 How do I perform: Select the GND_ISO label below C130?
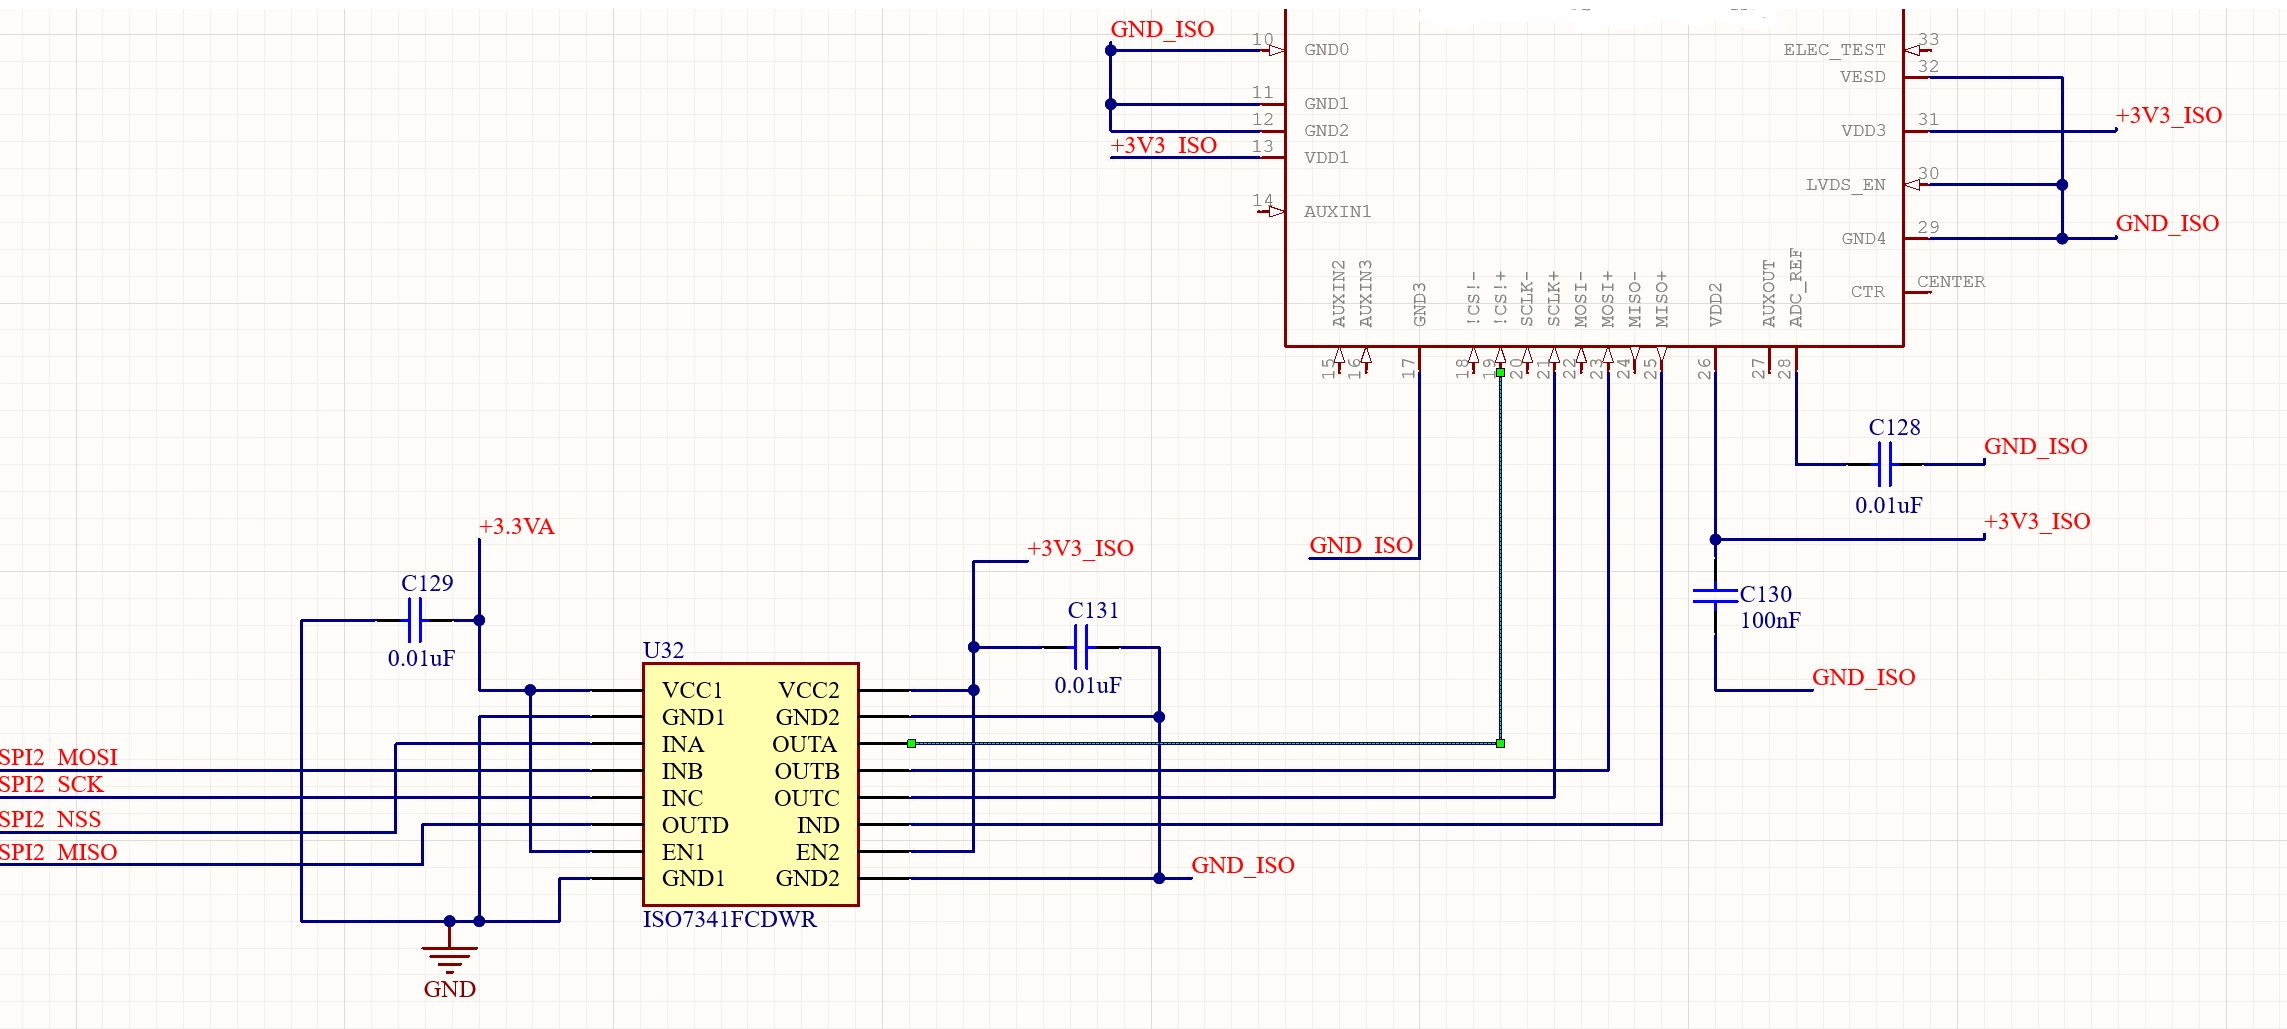pos(1863,677)
